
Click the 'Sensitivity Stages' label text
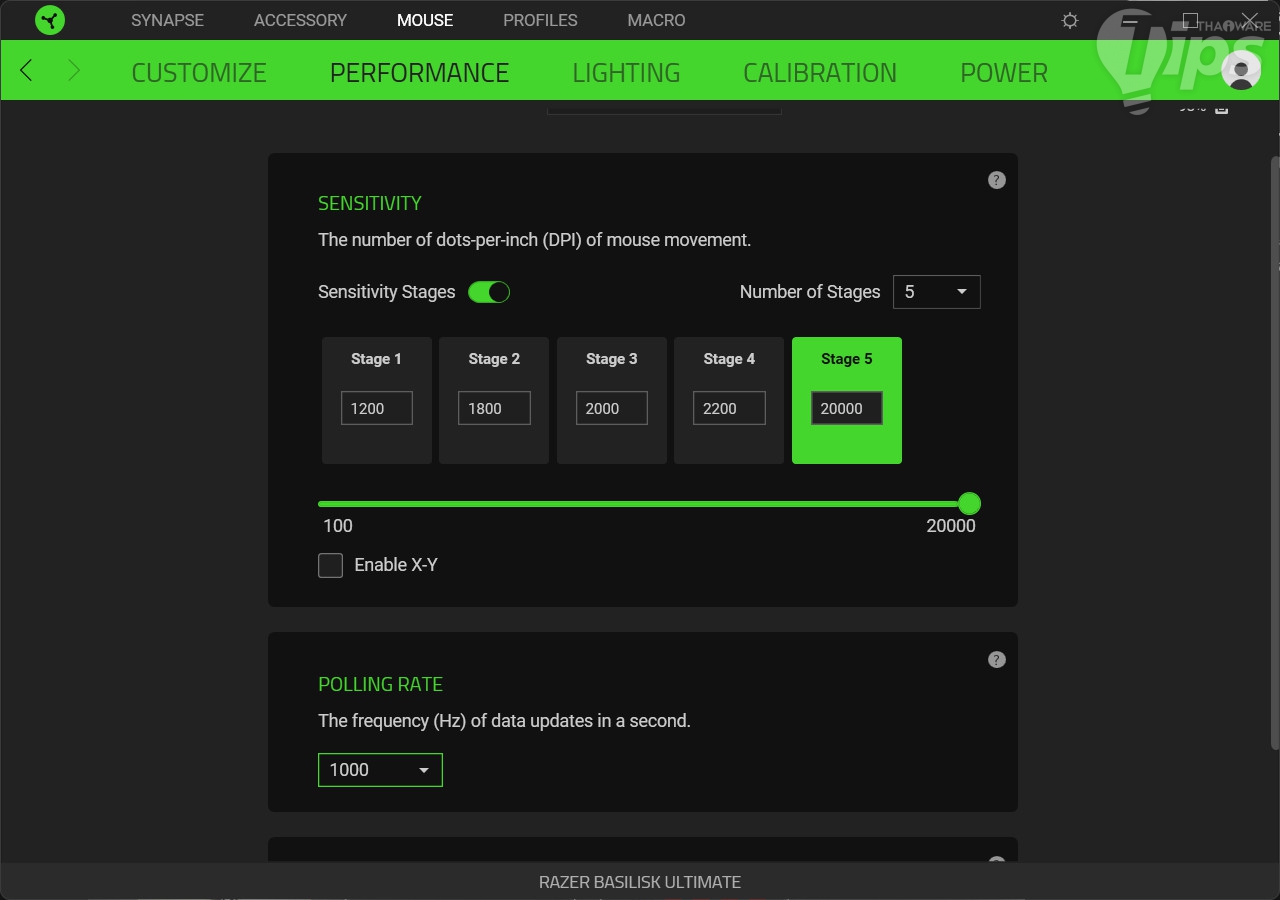pyautogui.click(x=386, y=292)
